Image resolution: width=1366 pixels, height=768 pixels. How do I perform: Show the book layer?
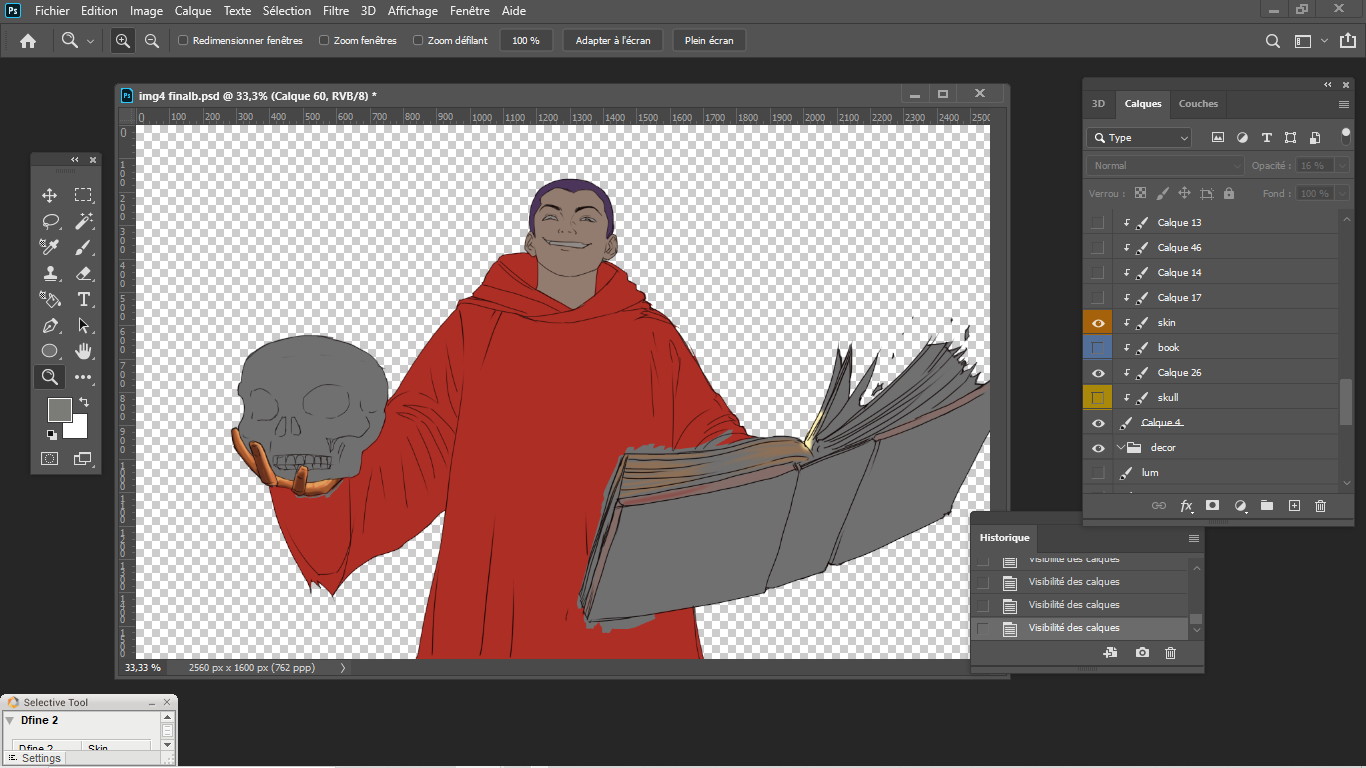pyautogui.click(x=1098, y=348)
